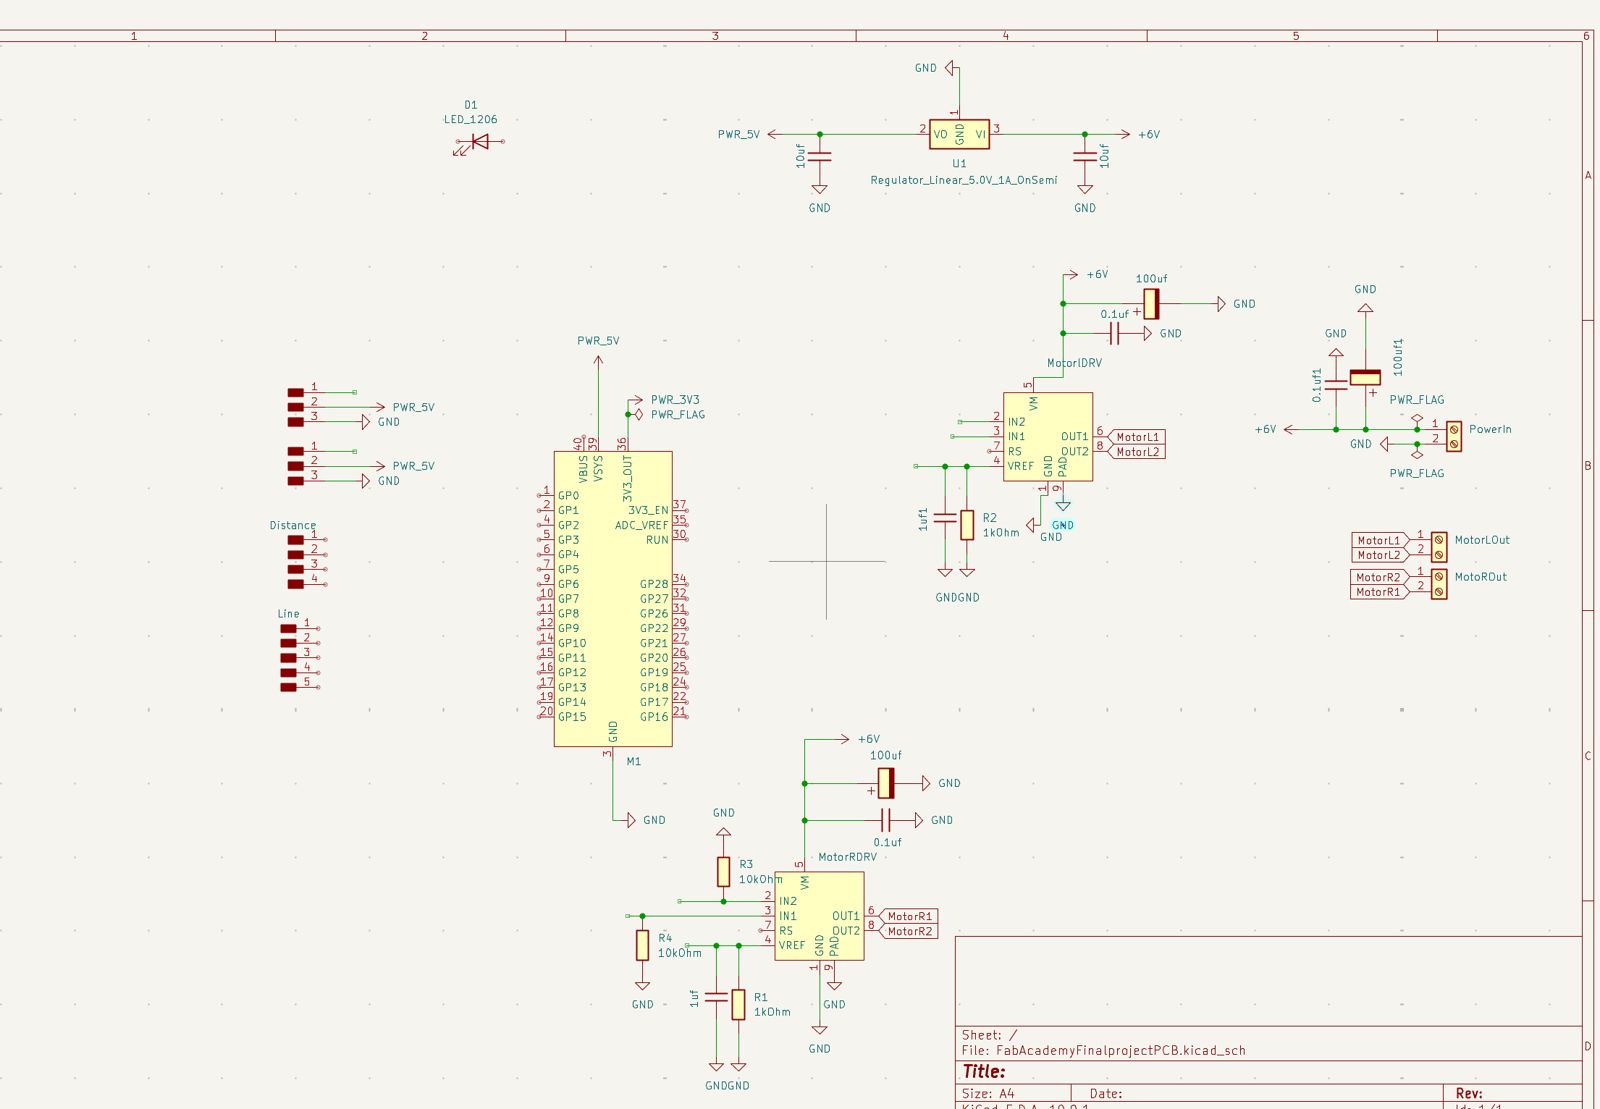The image size is (1600, 1109).
Task: Select resistor R1 1kOhm symbol
Action: pyautogui.click(x=738, y=1004)
